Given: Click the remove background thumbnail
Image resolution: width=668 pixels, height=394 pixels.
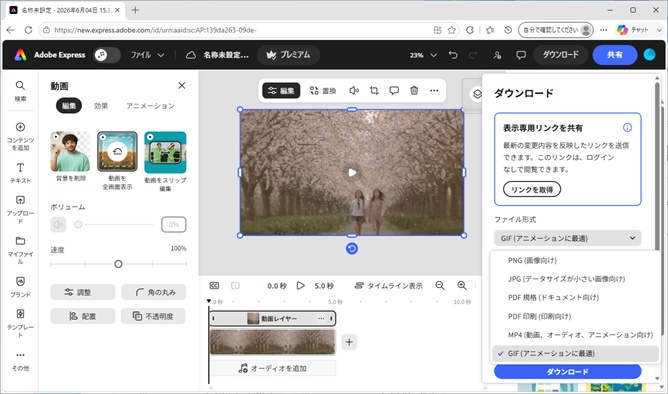Looking at the screenshot, I should coord(70,151).
